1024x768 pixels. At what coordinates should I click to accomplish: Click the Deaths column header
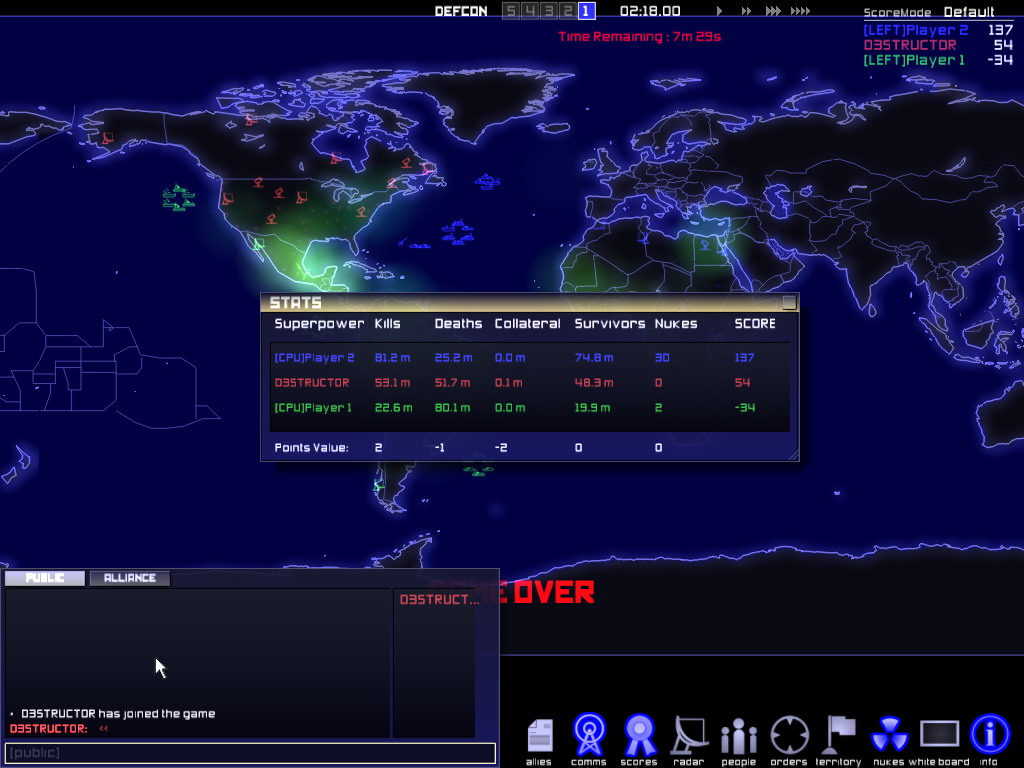[458, 323]
